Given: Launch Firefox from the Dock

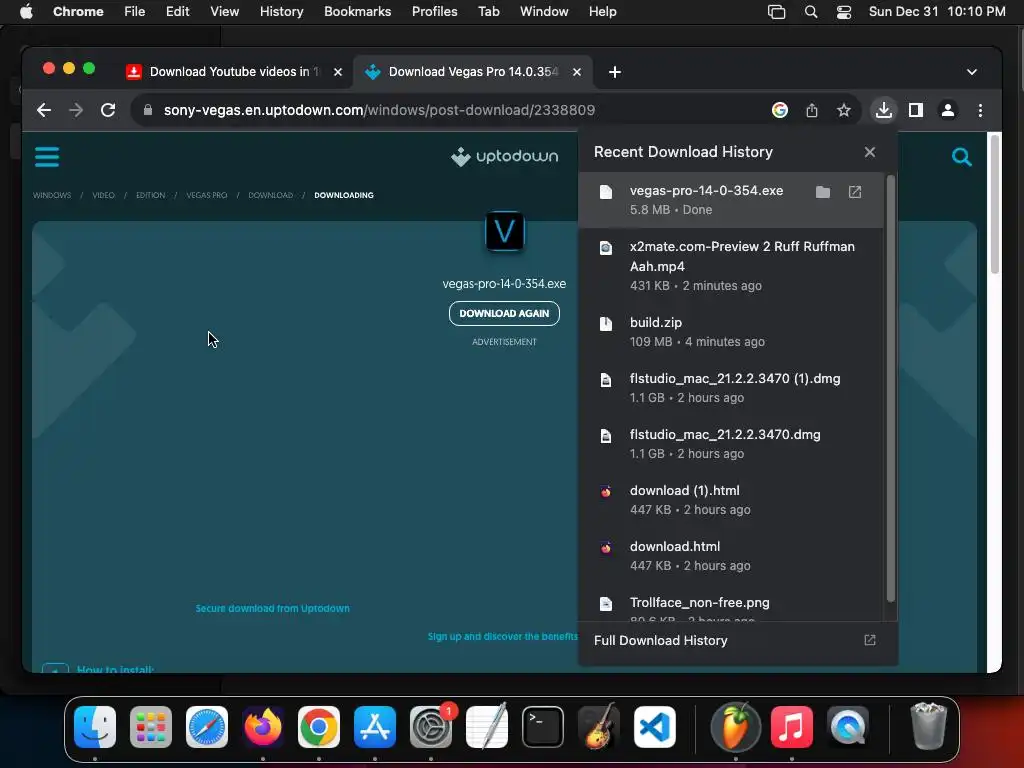Looking at the screenshot, I should click(x=263, y=727).
